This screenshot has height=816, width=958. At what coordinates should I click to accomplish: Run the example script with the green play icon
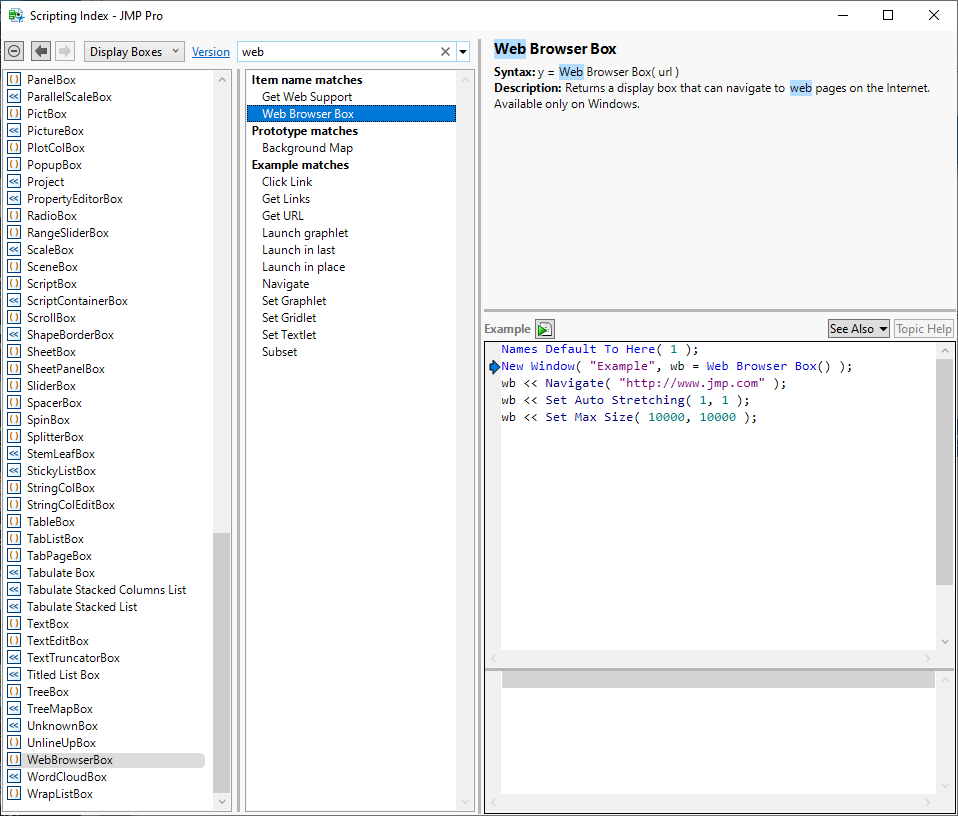[544, 329]
